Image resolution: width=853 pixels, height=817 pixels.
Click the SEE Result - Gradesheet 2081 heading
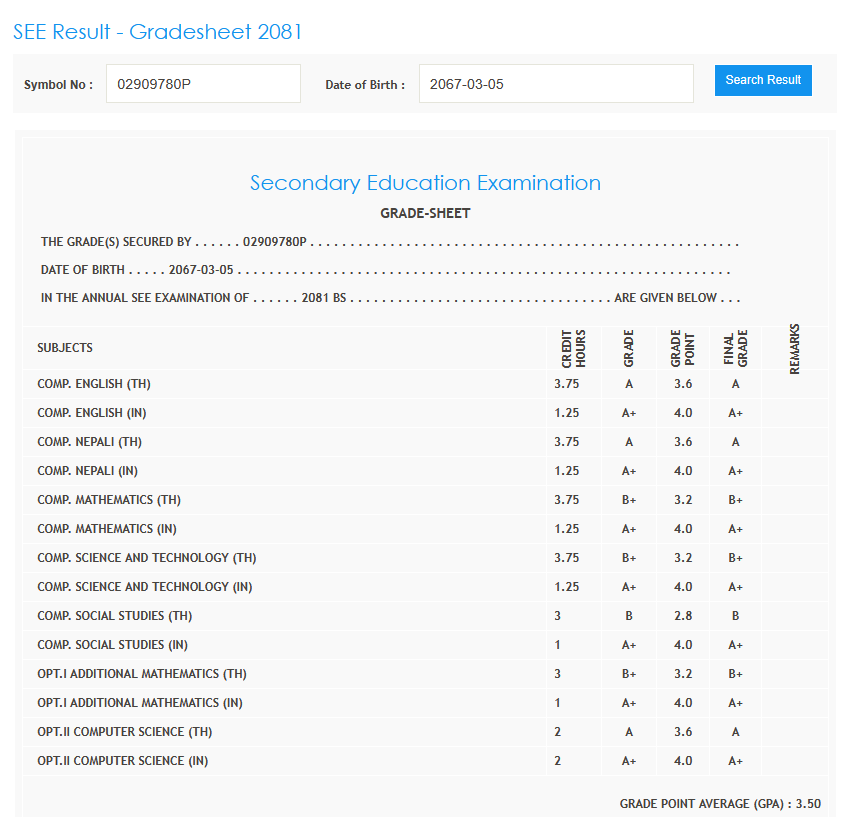coord(158,32)
